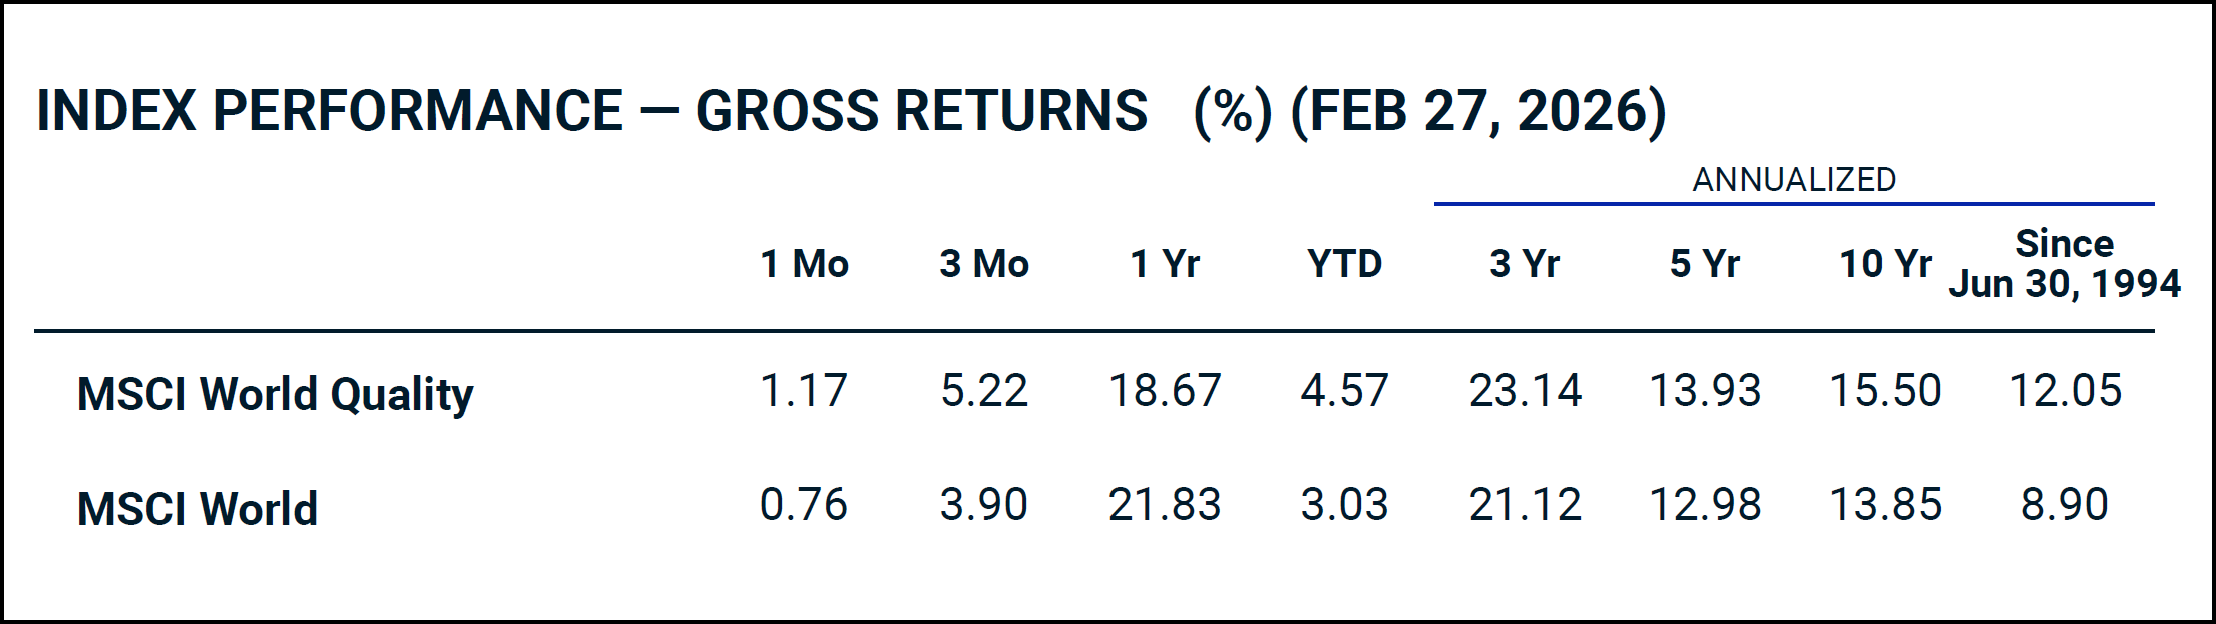Select the 18.67 one-year return cell
Image resolution: width=2216 pixels, height=624 pixels.
tap(1165, 390)
